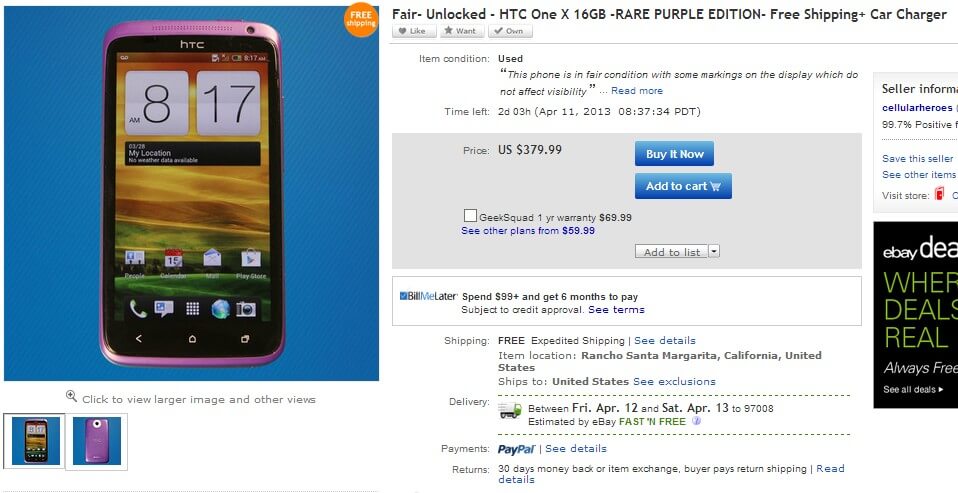Image resolution: width=958 pixels, height=493 pixels.
Task: Click the red store icon beside Visit store
Action: pos(939,194)
